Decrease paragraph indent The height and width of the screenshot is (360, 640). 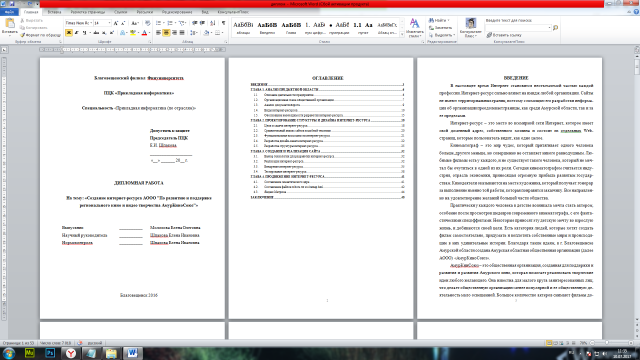pos(195,23)
